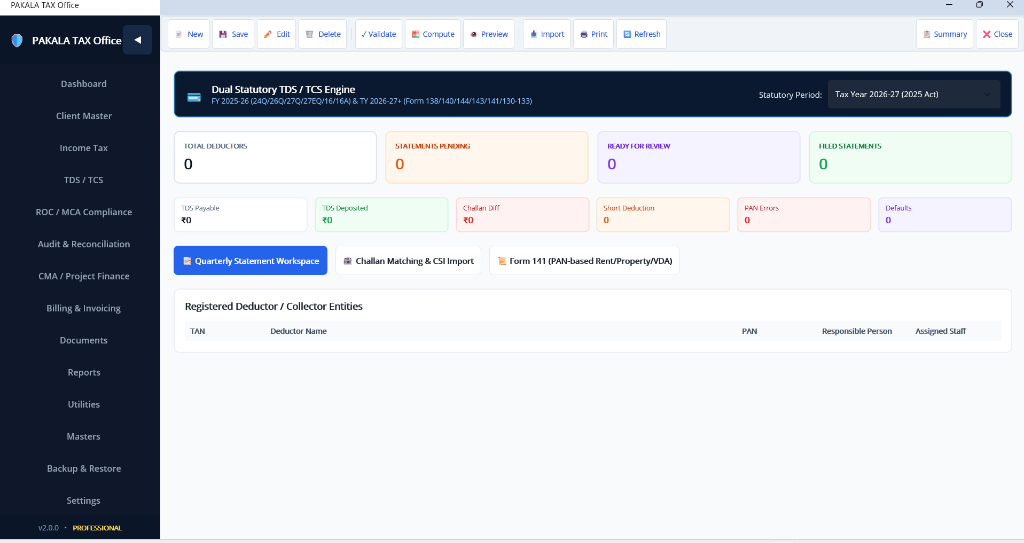
Task: Click the PAN Errors tile
Action: (x=804, y=214)
